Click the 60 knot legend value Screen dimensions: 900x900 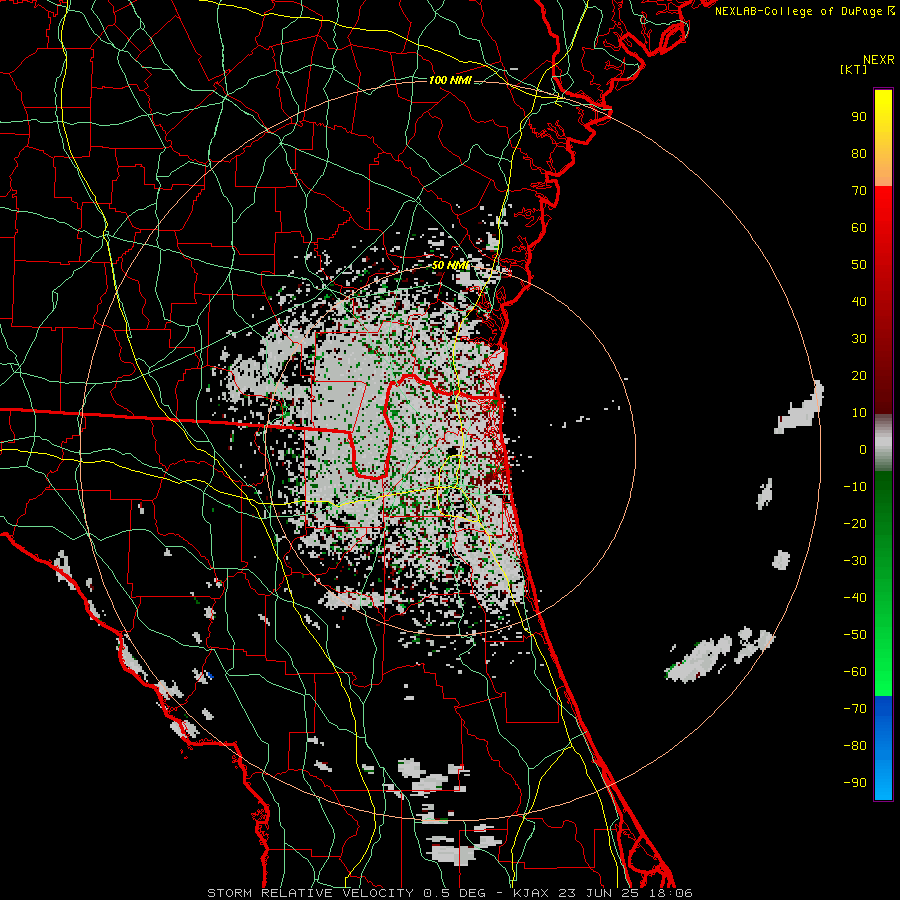(x=859, y=228)
